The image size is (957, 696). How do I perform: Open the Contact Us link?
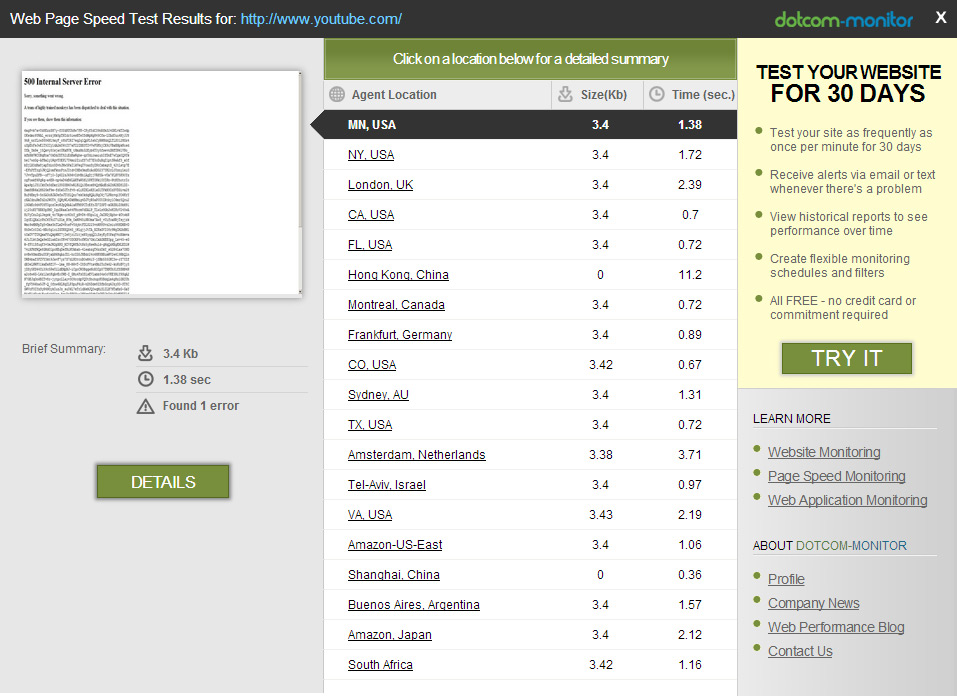click(x=800, y=651)
